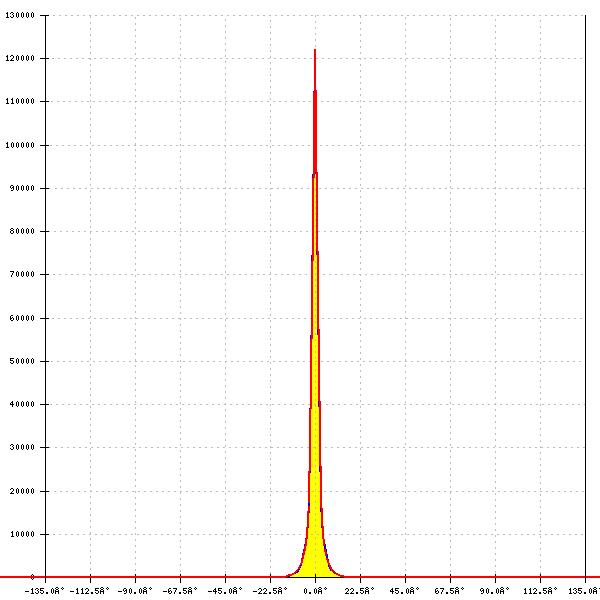Screen dimensions: 600x600
Task: Click the -112.5 x-axis label
Action: pos(90,591)
